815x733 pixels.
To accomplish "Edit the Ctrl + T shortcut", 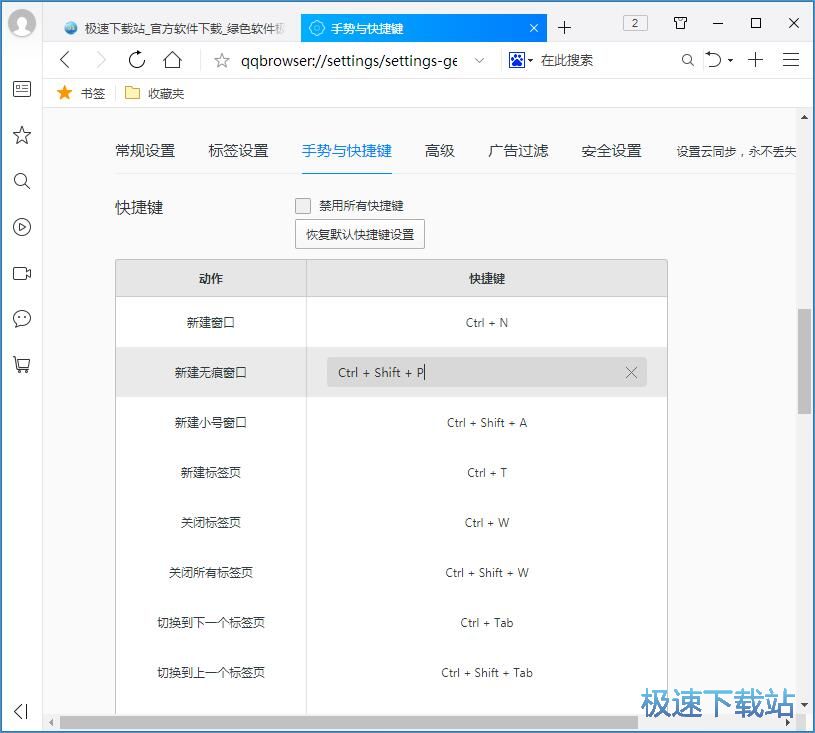I will tap(487, 473).
